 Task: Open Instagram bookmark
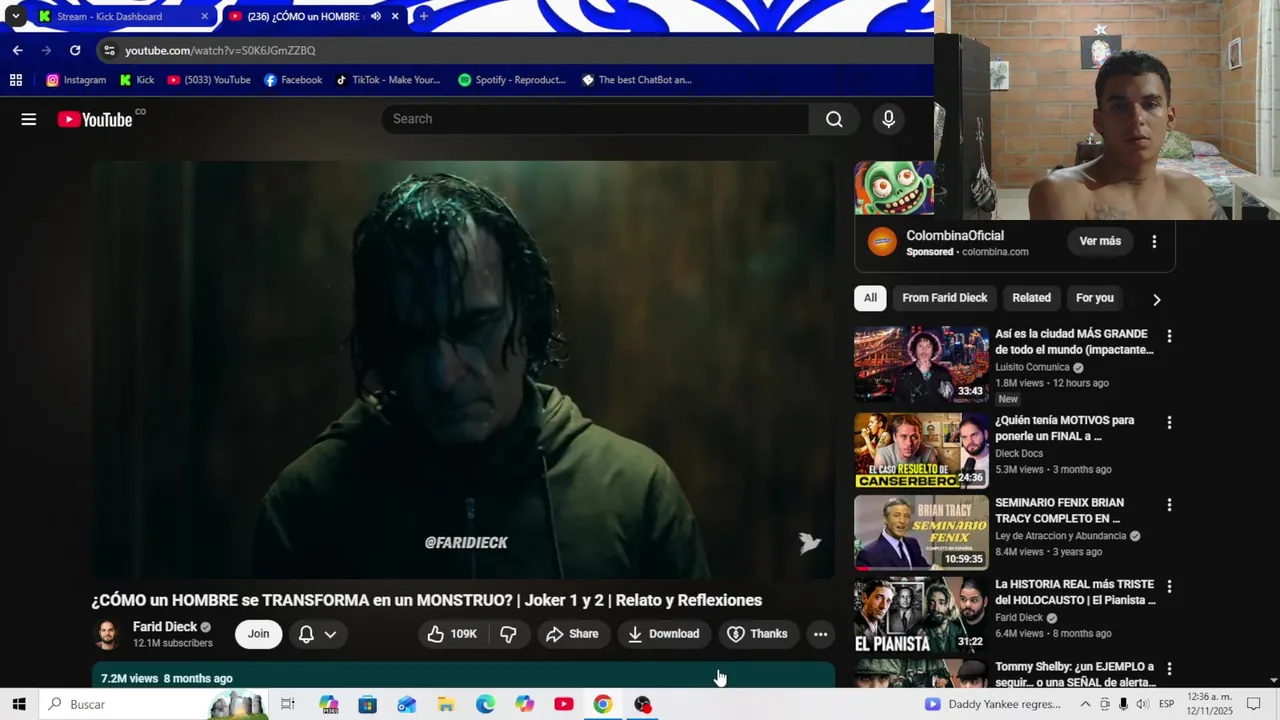pos(76,80)
